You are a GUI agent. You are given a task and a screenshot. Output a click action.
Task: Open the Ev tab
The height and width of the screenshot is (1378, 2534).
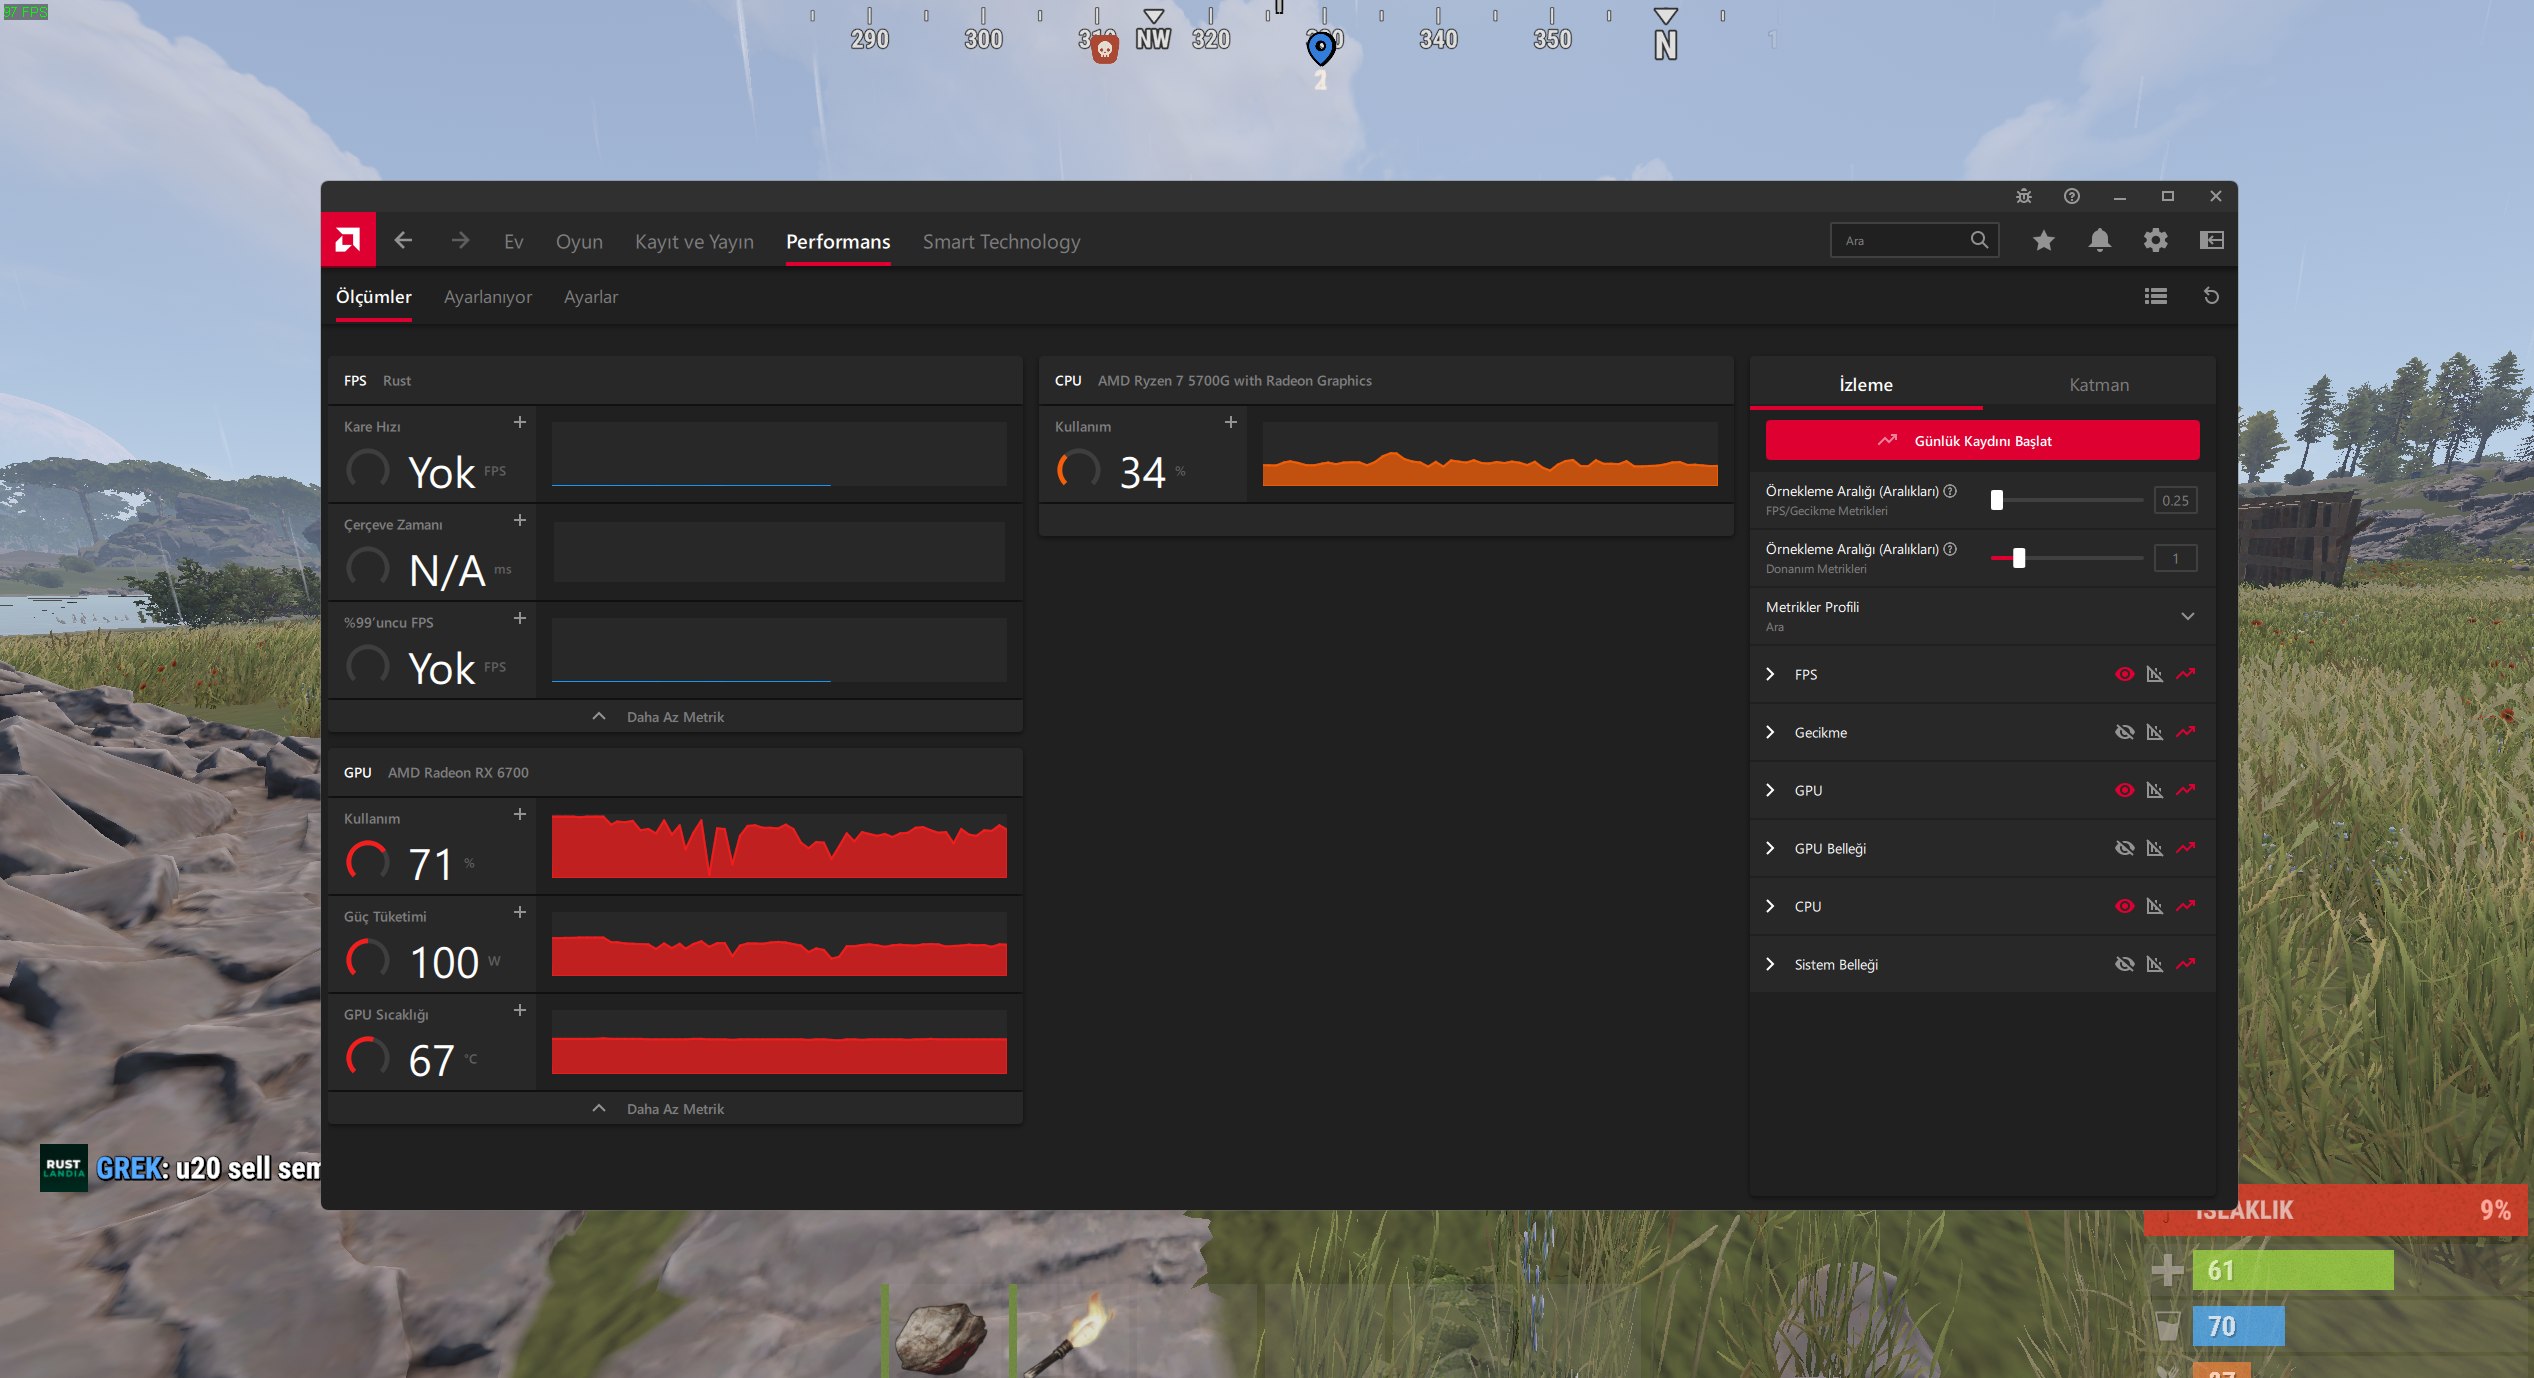(514, 242)
